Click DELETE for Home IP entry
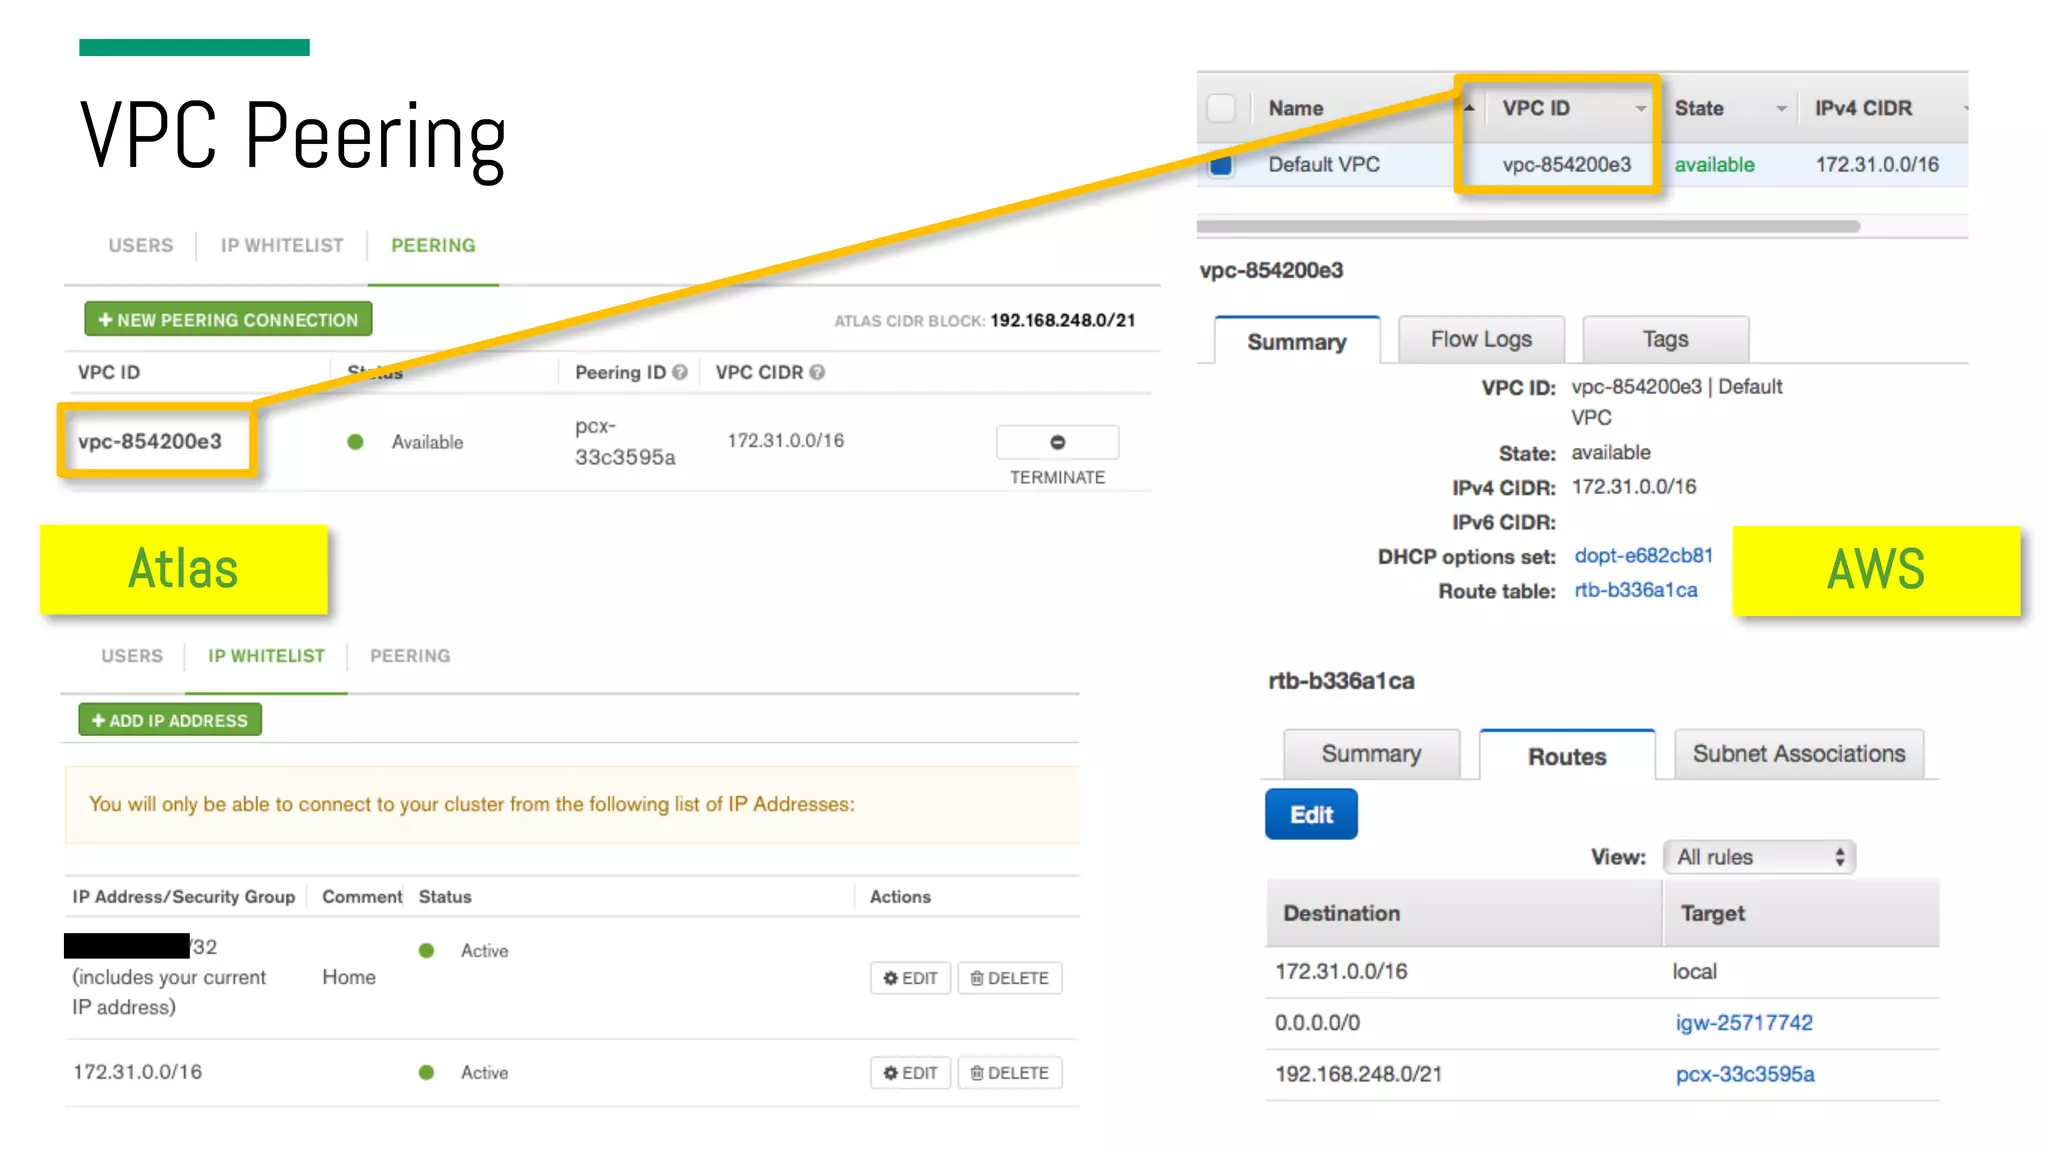 1010,978
